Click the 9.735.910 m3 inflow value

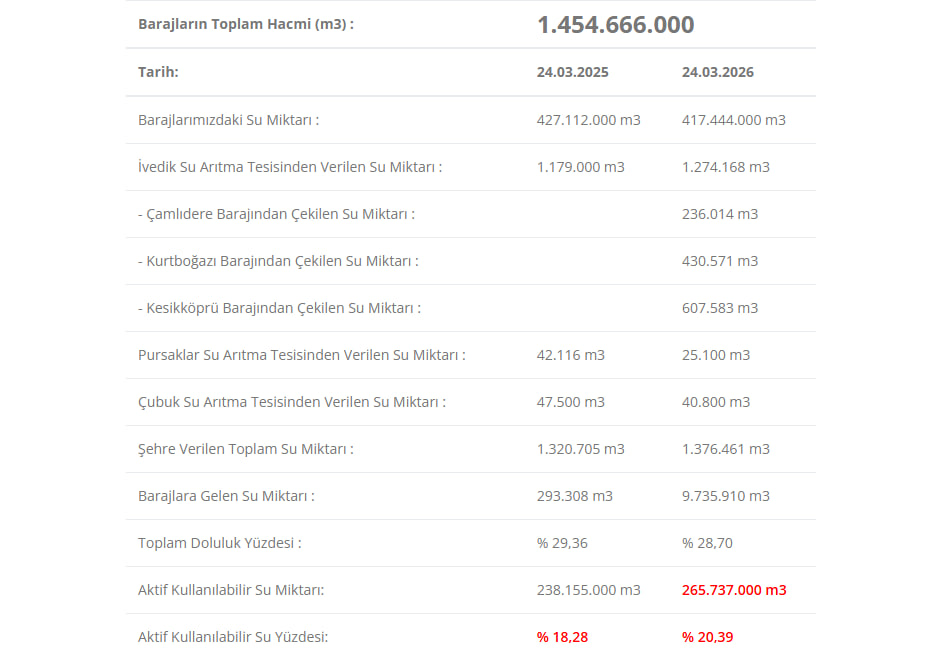pyautogui.click(x=725, y=496)
